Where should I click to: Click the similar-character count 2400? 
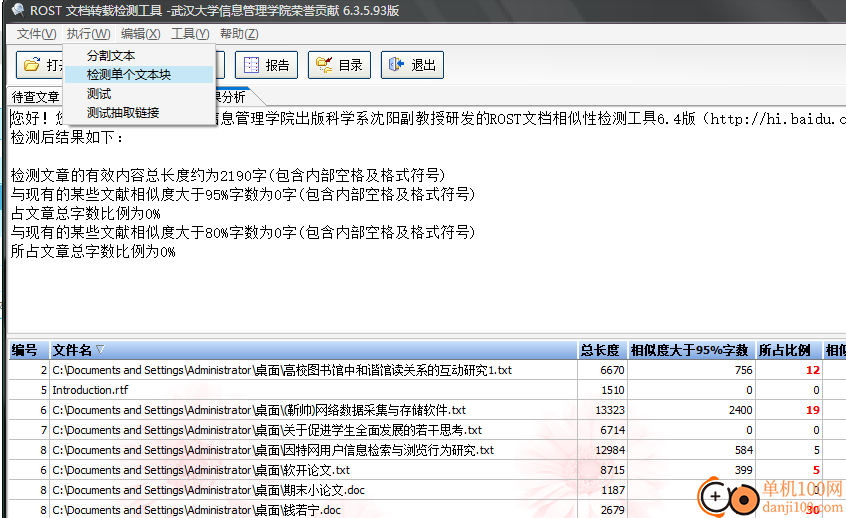740,410
